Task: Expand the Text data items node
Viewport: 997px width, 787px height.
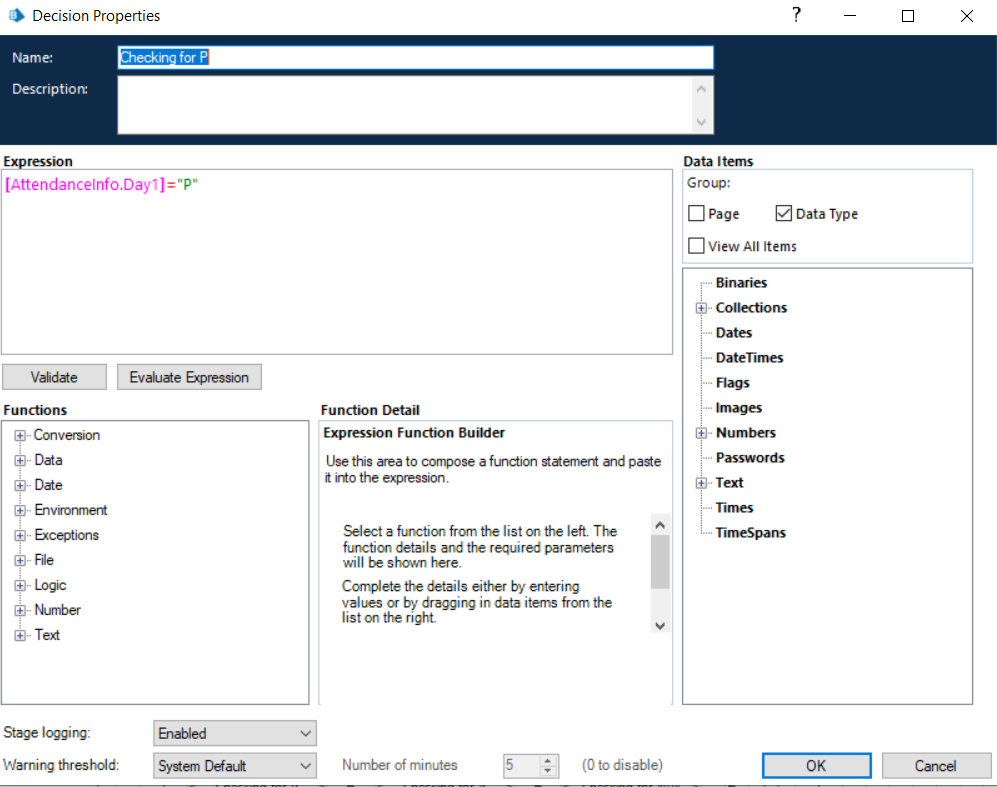Action: [701, 483]
